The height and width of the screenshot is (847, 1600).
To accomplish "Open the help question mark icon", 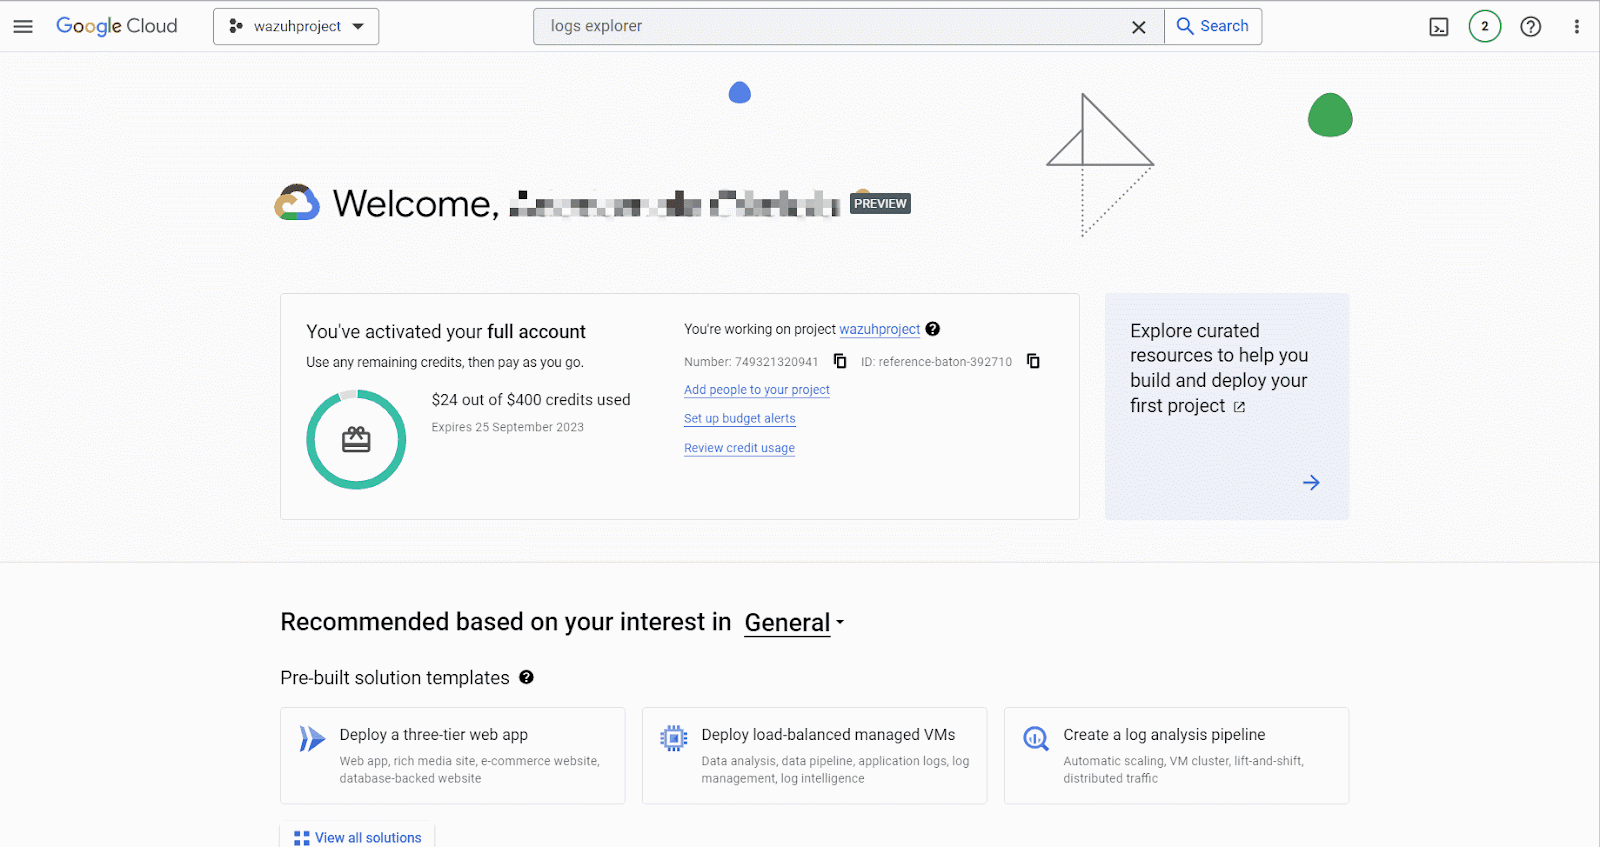I will point(1531,27).
